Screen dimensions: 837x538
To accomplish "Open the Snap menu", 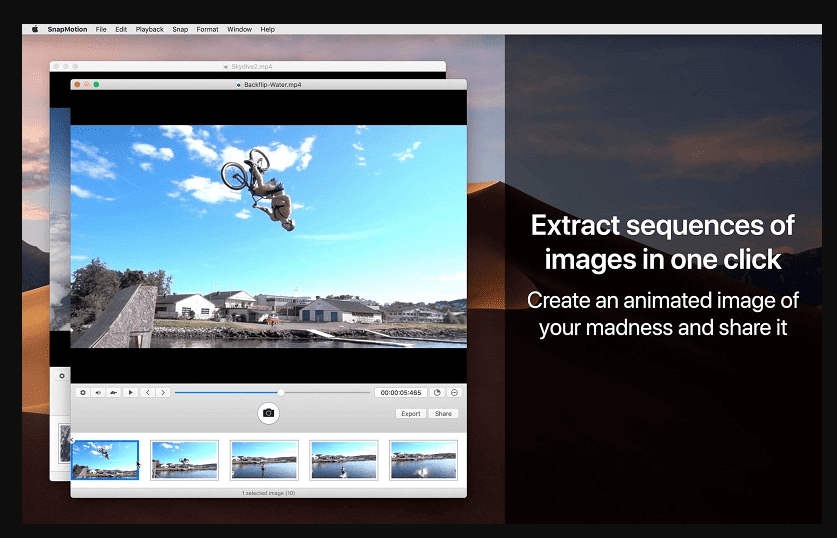I will click(180, 29).
